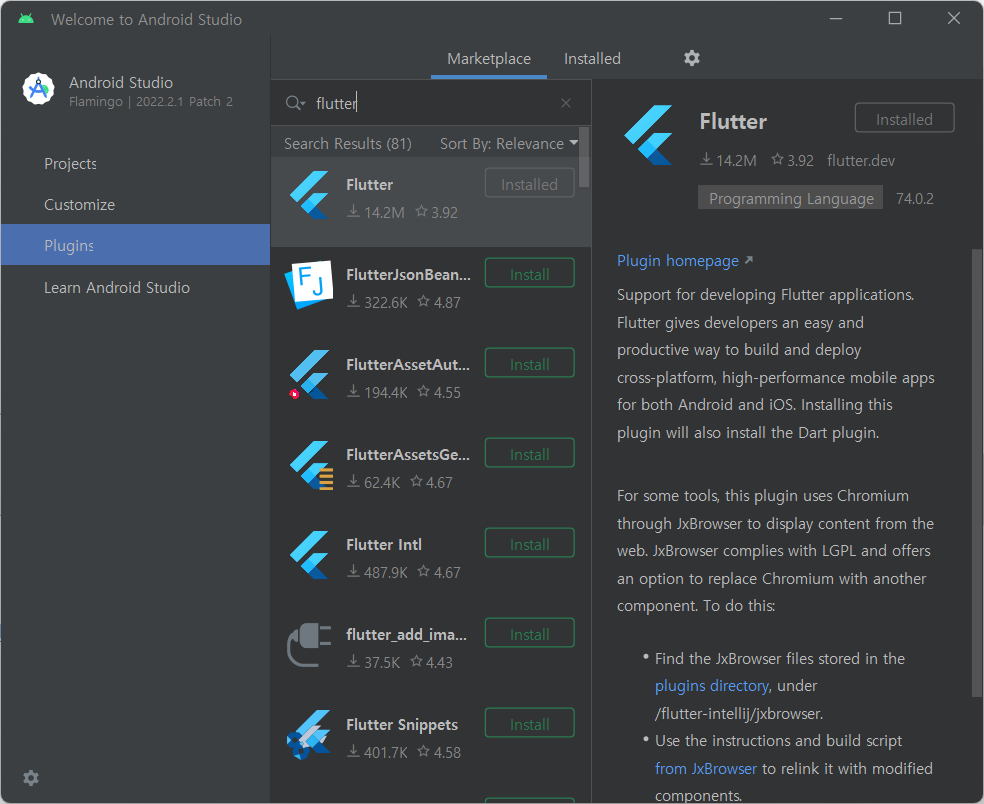Open the Plugin homepage link
Screen dimensions: 984x804
click(678, 260)
